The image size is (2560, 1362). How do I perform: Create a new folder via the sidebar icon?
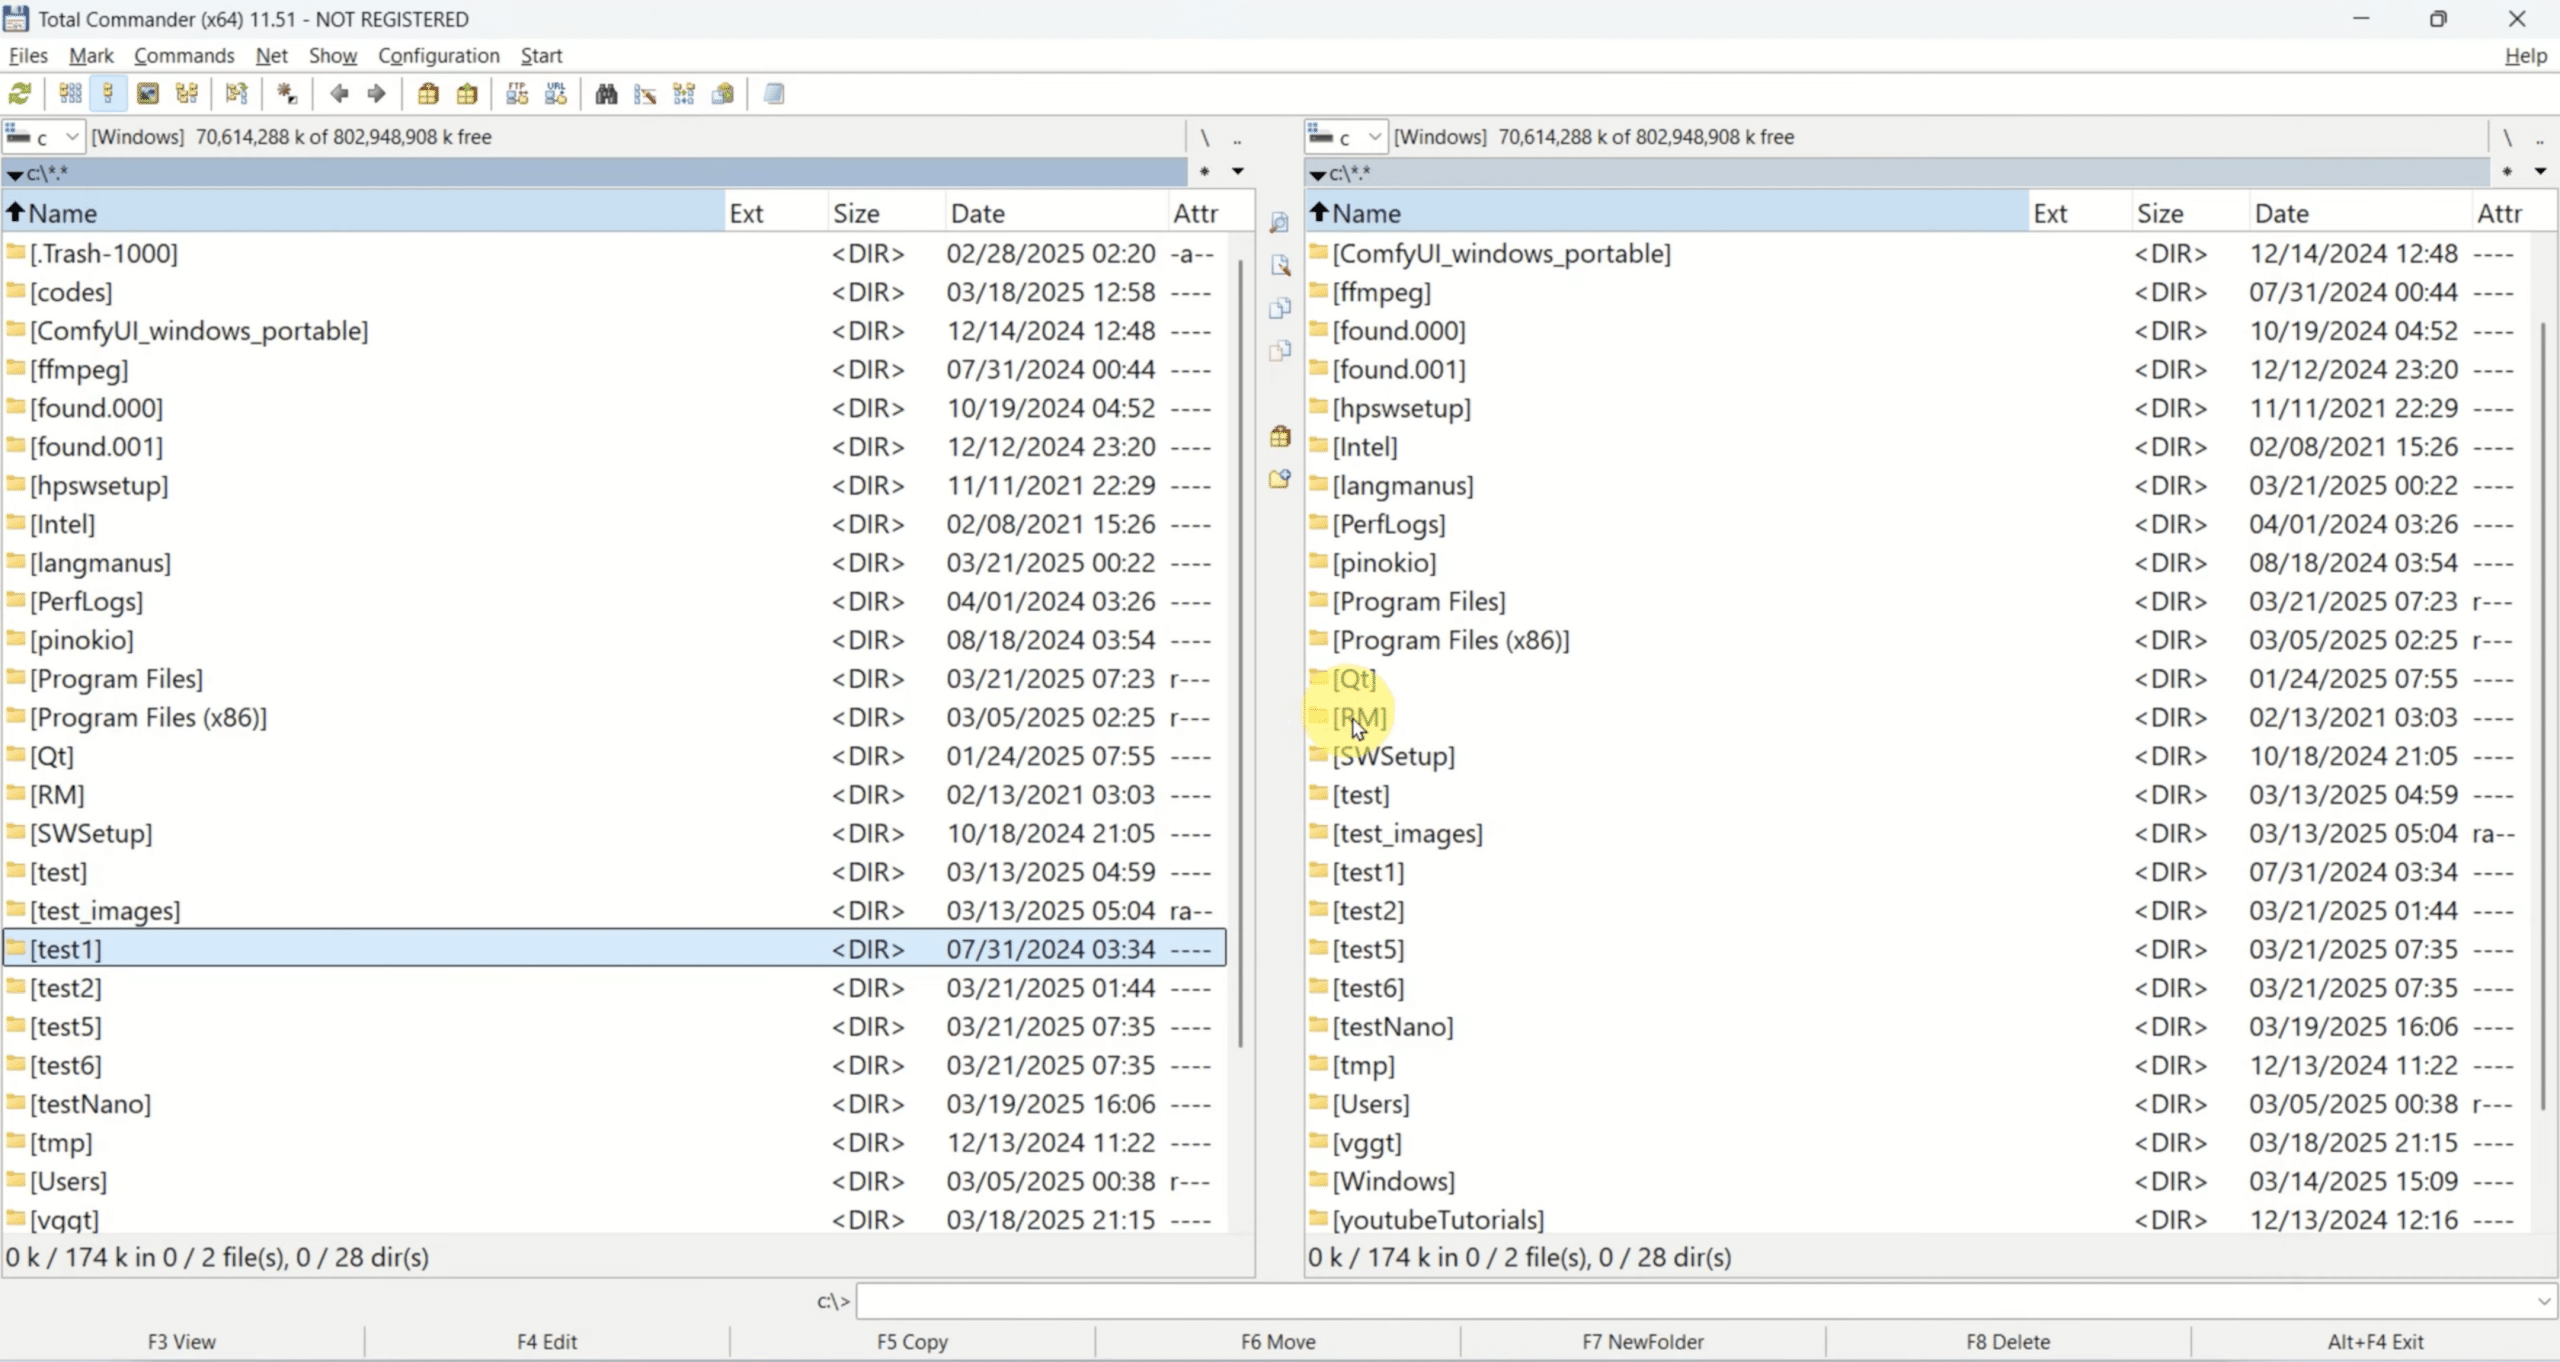[1279, 480]
